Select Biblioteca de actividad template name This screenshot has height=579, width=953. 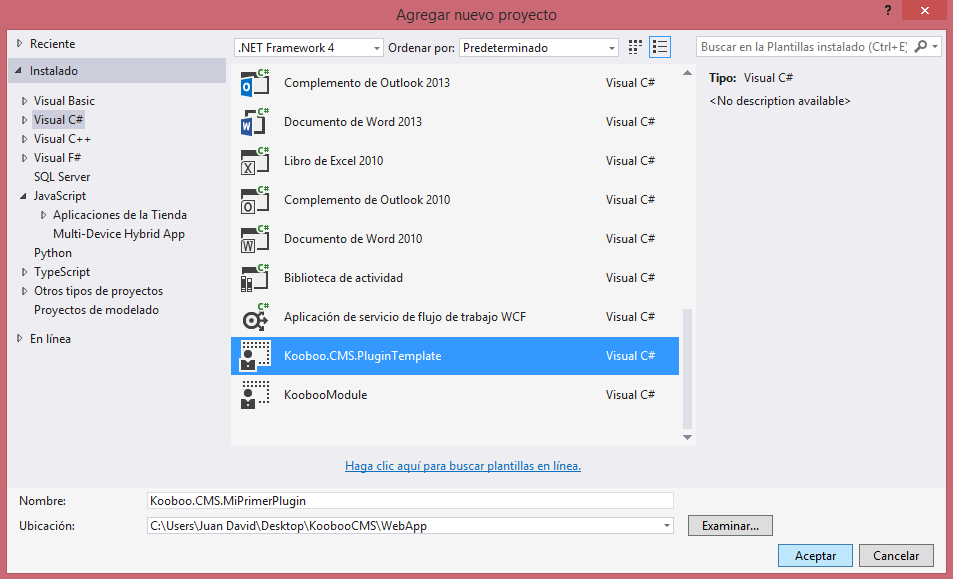click(343, 278)
